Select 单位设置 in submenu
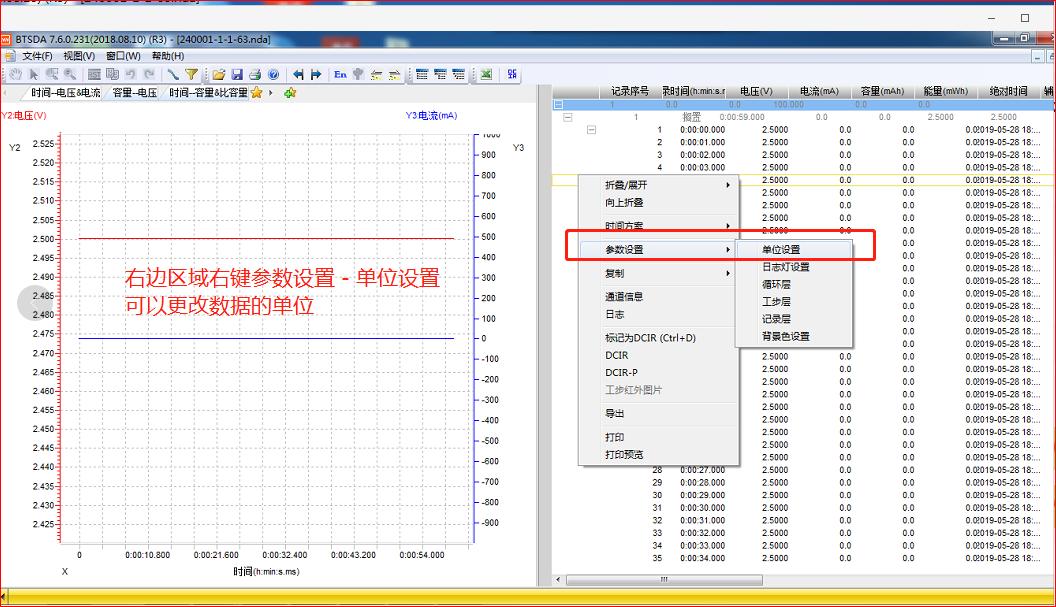1056x607 pixels. [794, 249]
